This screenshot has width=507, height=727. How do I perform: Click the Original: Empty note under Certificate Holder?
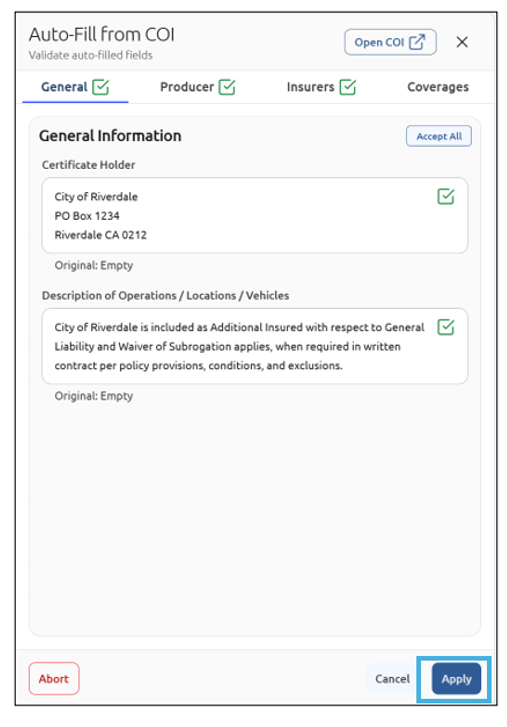click(94, 265)
